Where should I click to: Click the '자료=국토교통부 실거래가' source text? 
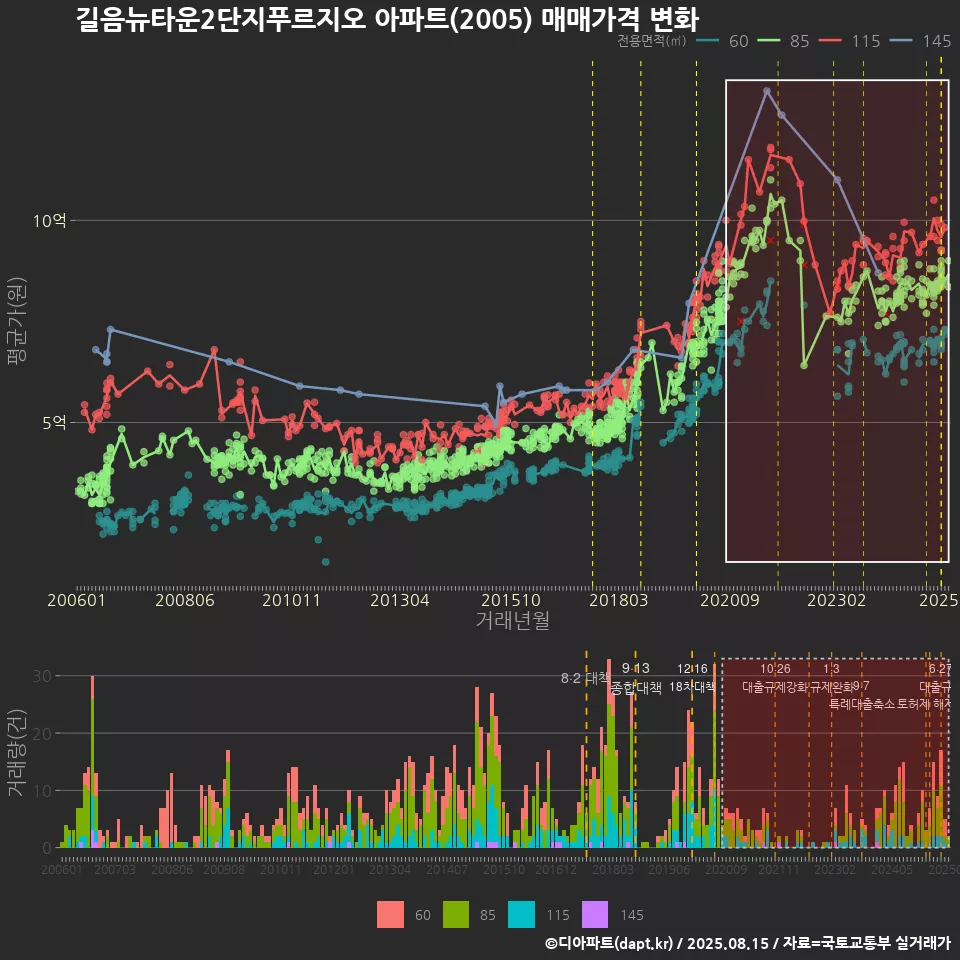(x=866, y=943)
